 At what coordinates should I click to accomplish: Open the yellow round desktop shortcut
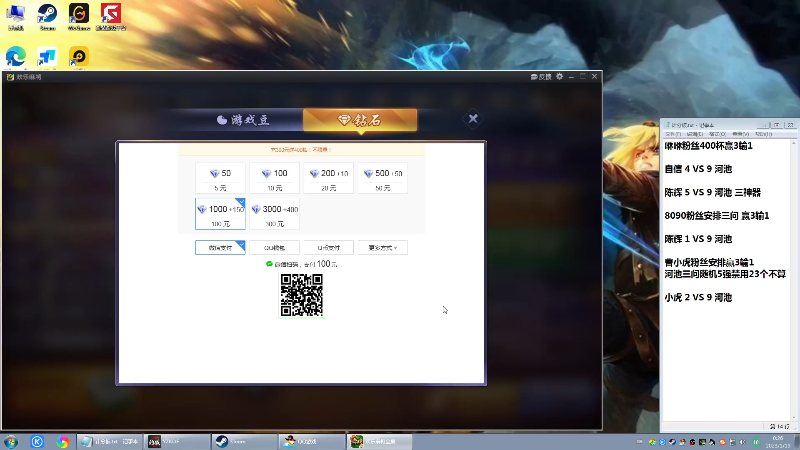coord(79,57)
